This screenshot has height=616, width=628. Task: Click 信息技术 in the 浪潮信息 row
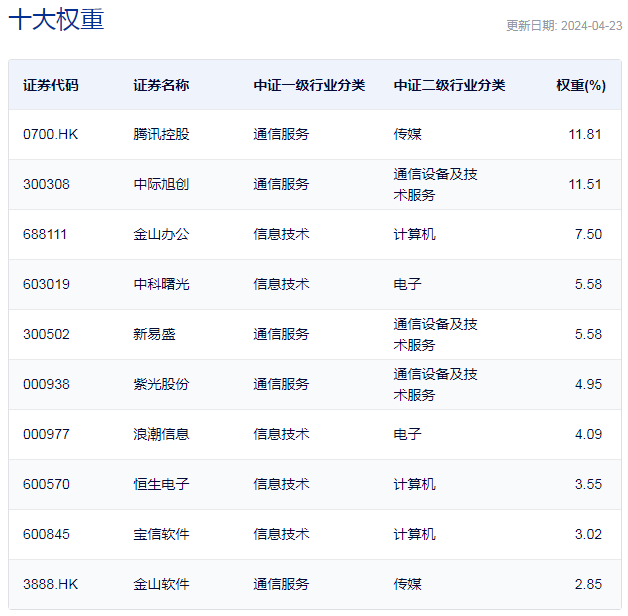pos(281,435)
